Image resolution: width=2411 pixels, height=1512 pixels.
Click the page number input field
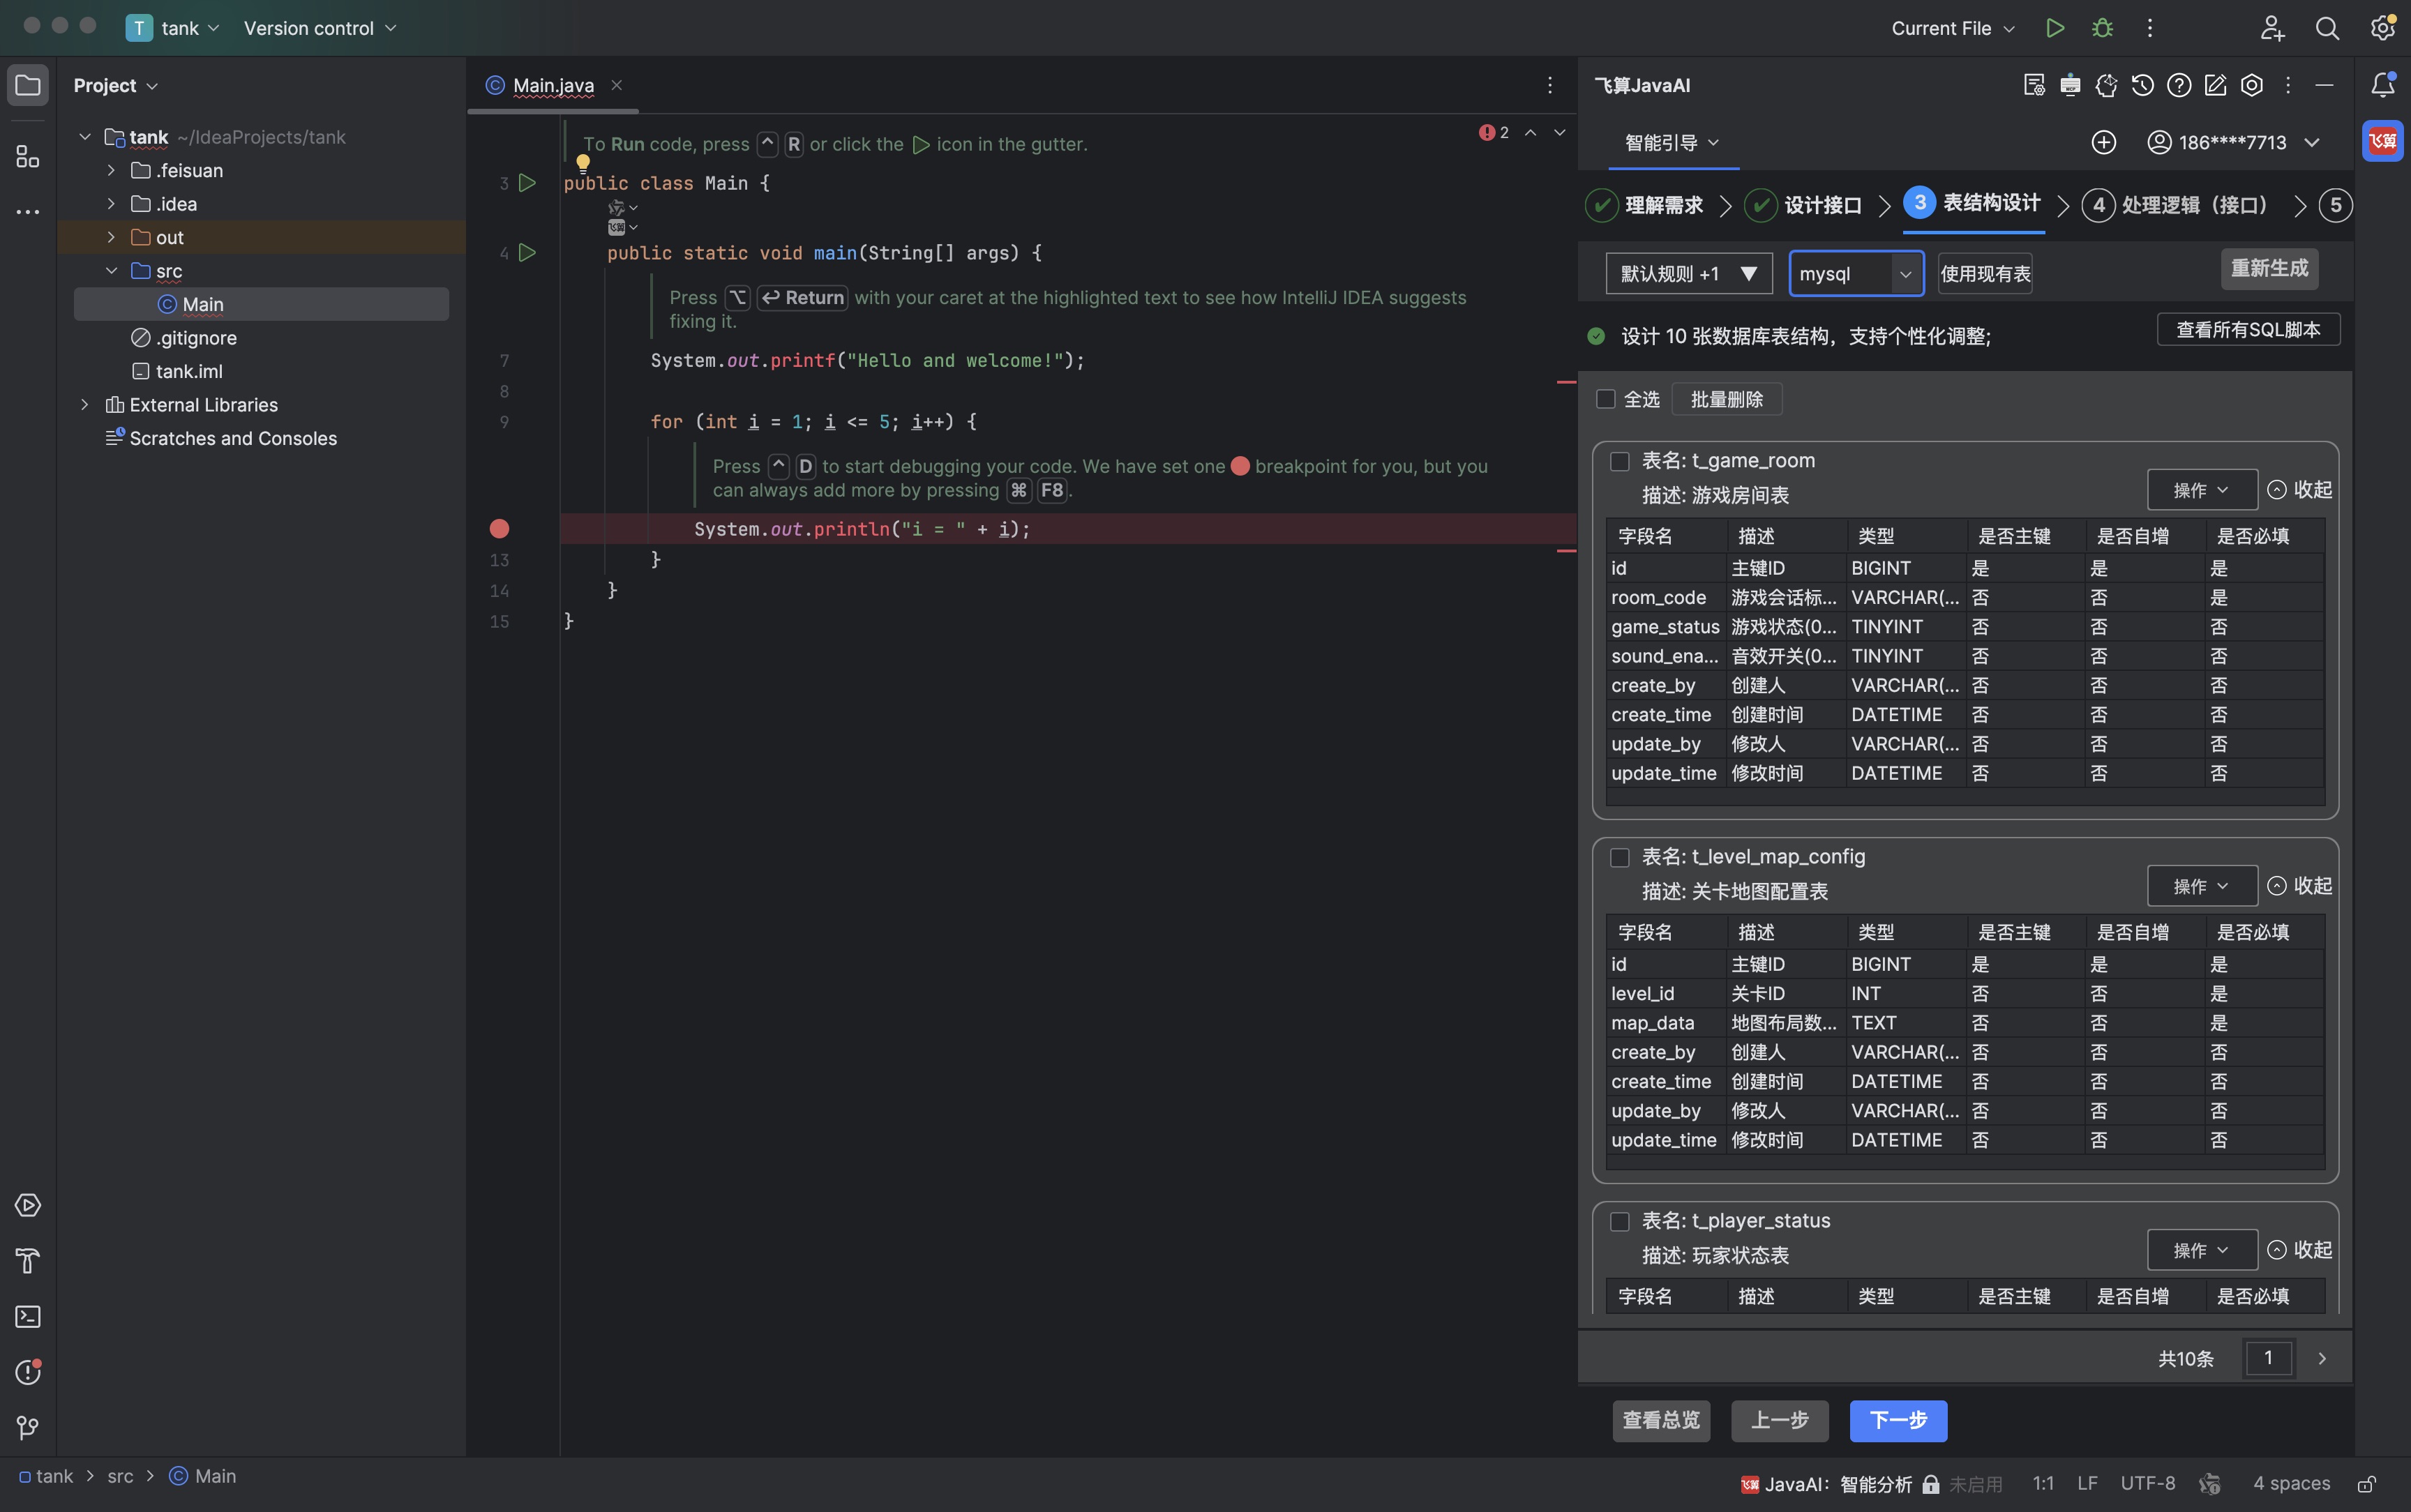[2268, 1358]
